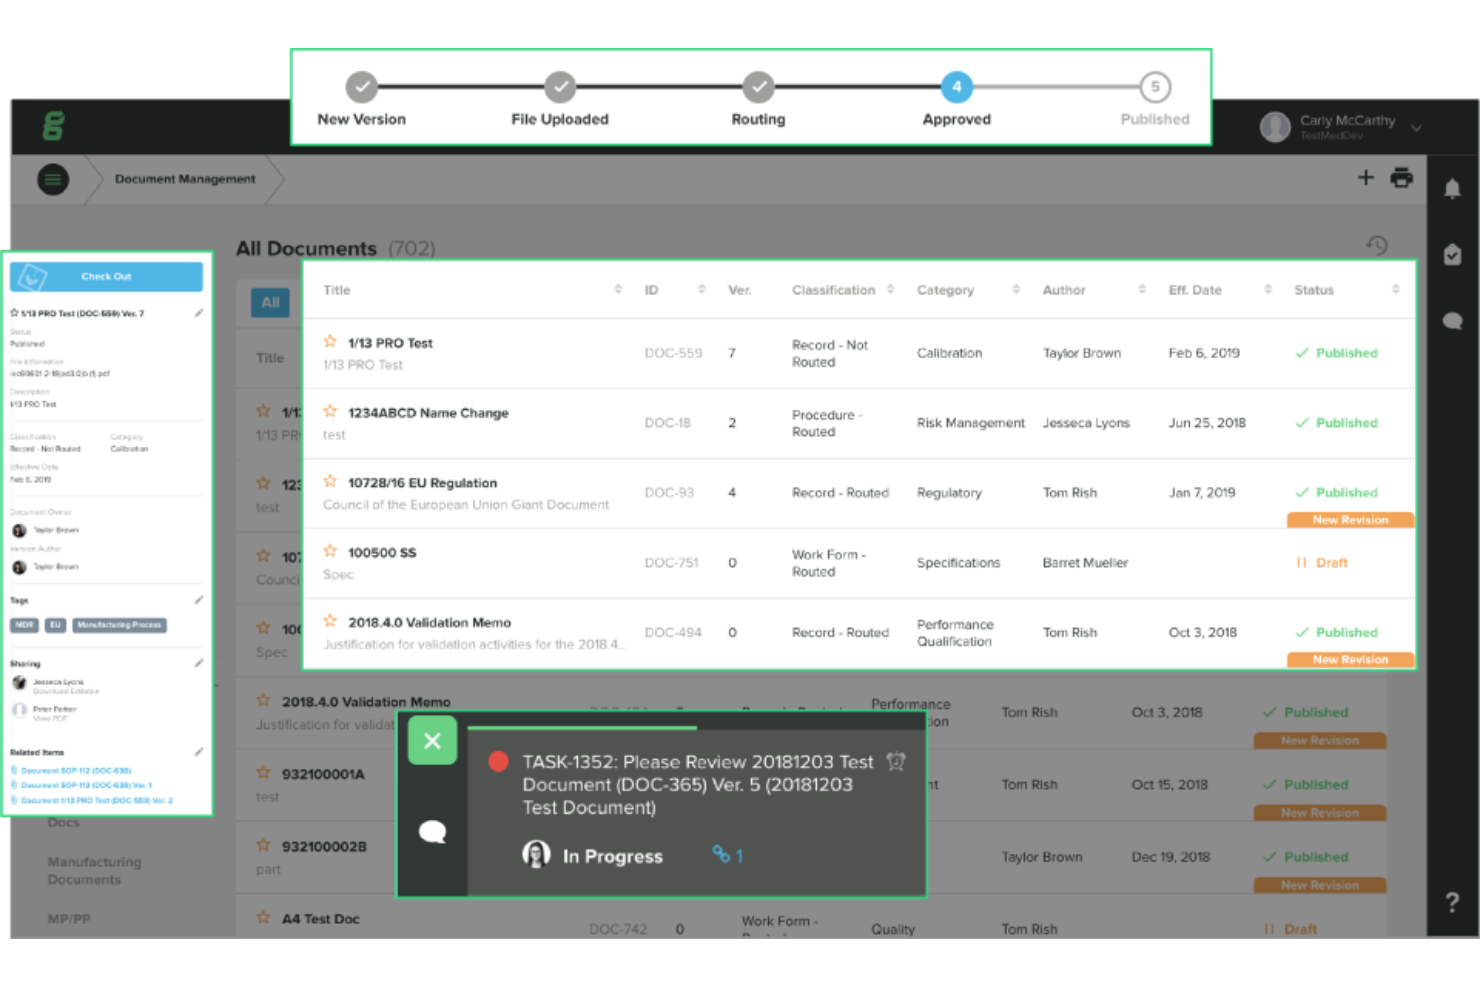
Task: Star the 1/13 PRO Test row in table
Action: (330, 342)
